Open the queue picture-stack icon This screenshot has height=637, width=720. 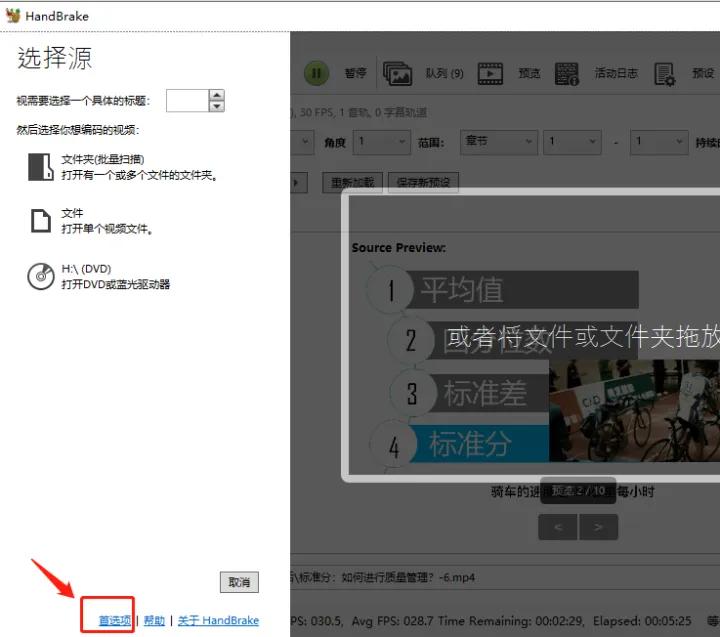click(397, 73)
